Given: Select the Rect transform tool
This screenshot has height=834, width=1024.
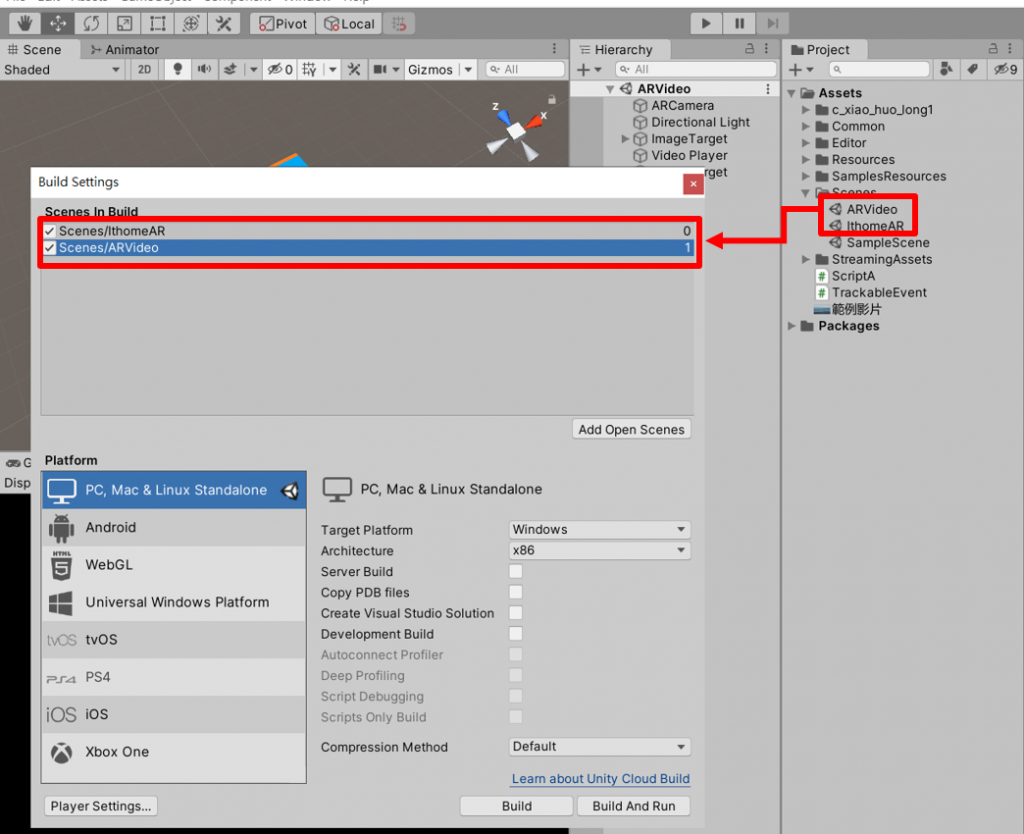Looking at the screenshot, I should click(x=157, y=24).
